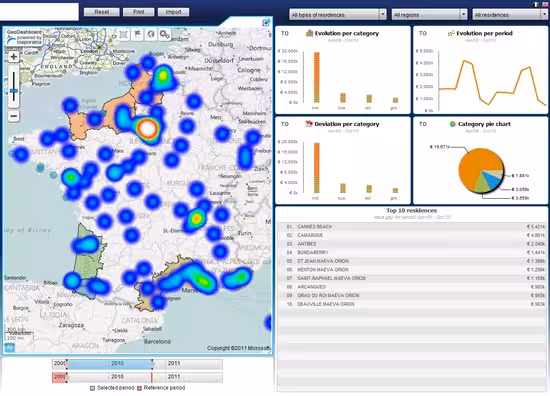The width and height of the screenshot is (550, 396).
Task: Click the Top 10 residences heading
Action: click(411, 210)
